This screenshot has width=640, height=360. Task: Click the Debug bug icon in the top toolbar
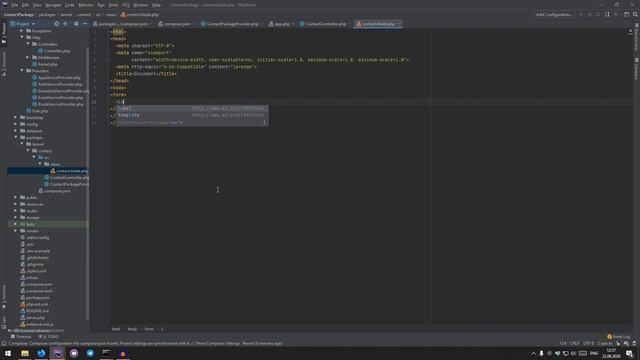coord(590,14)
